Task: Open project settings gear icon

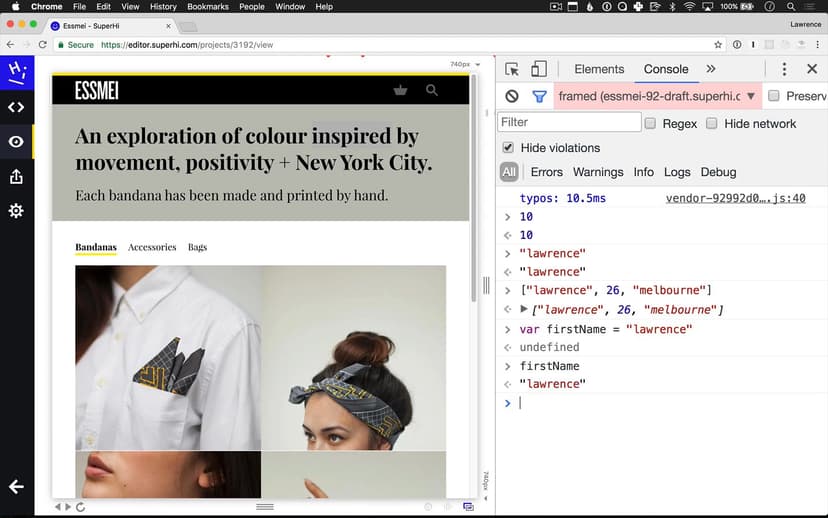Action: point(16,211)
